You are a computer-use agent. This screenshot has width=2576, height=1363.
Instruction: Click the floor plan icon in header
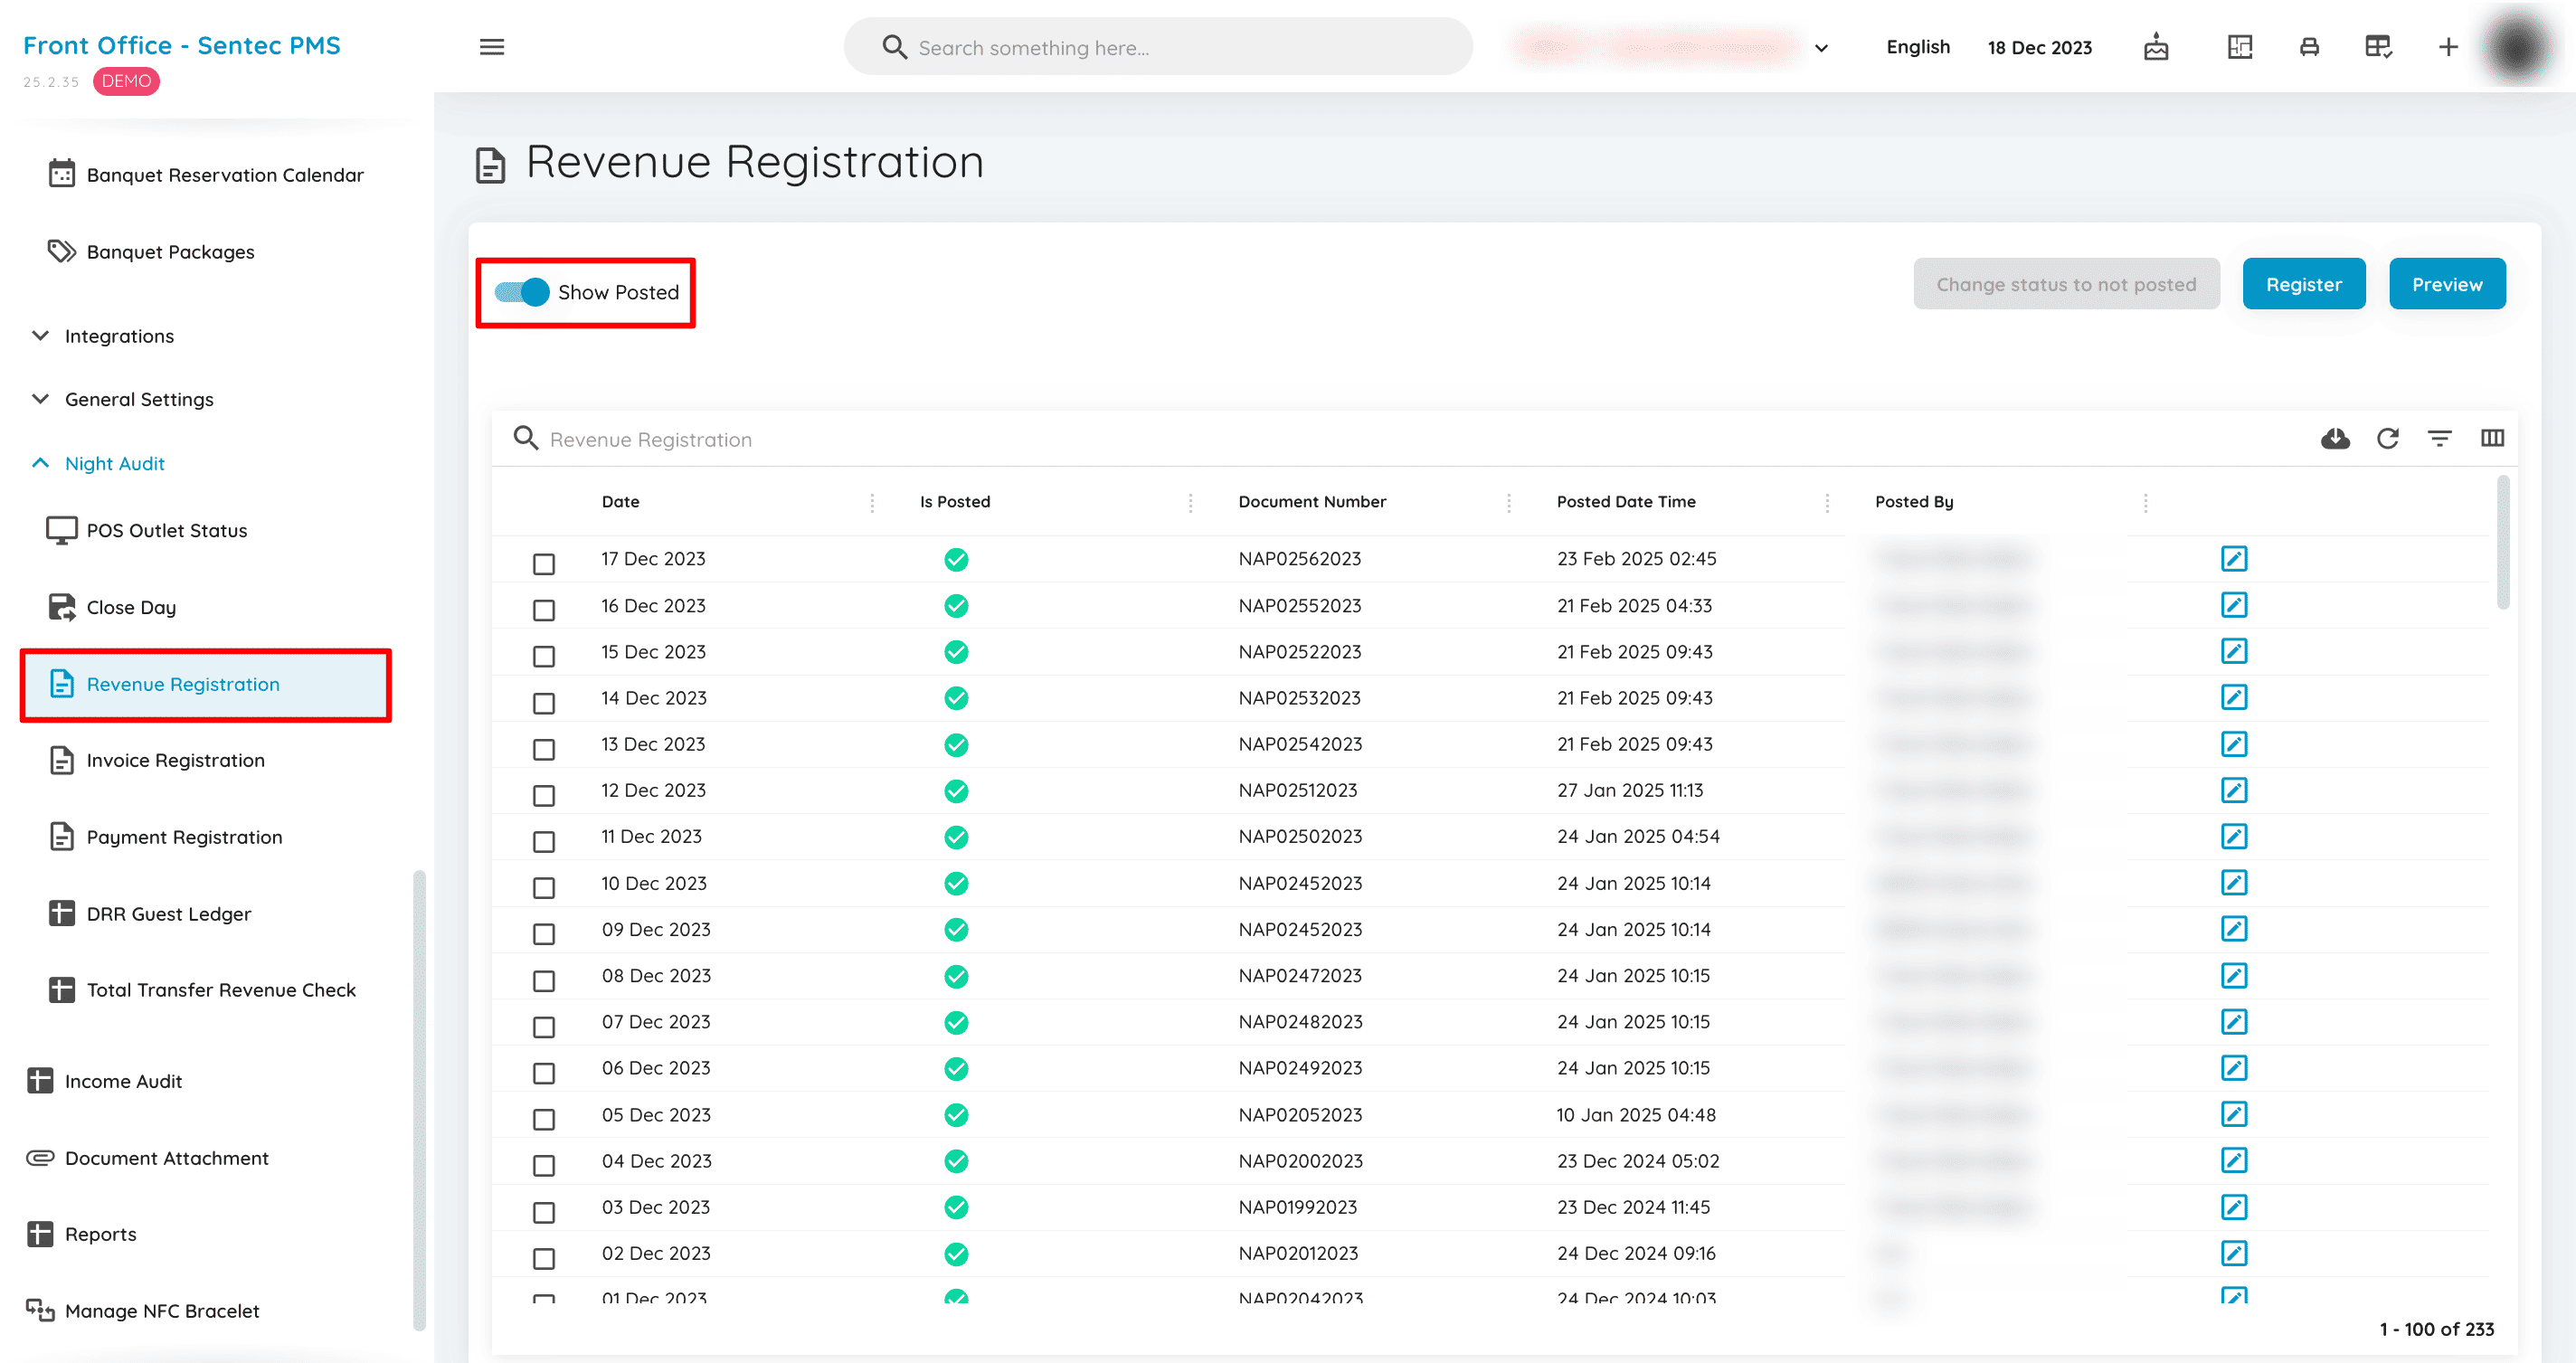2239,47
